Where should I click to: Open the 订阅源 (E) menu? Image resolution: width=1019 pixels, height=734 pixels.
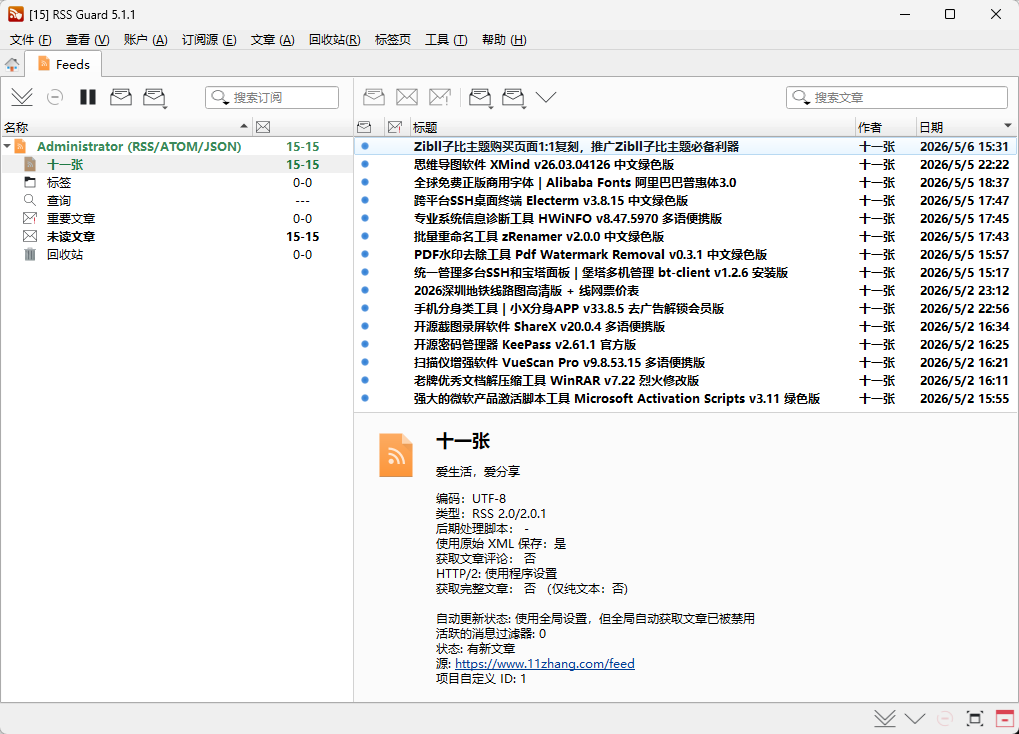click(x=209, y=40)
